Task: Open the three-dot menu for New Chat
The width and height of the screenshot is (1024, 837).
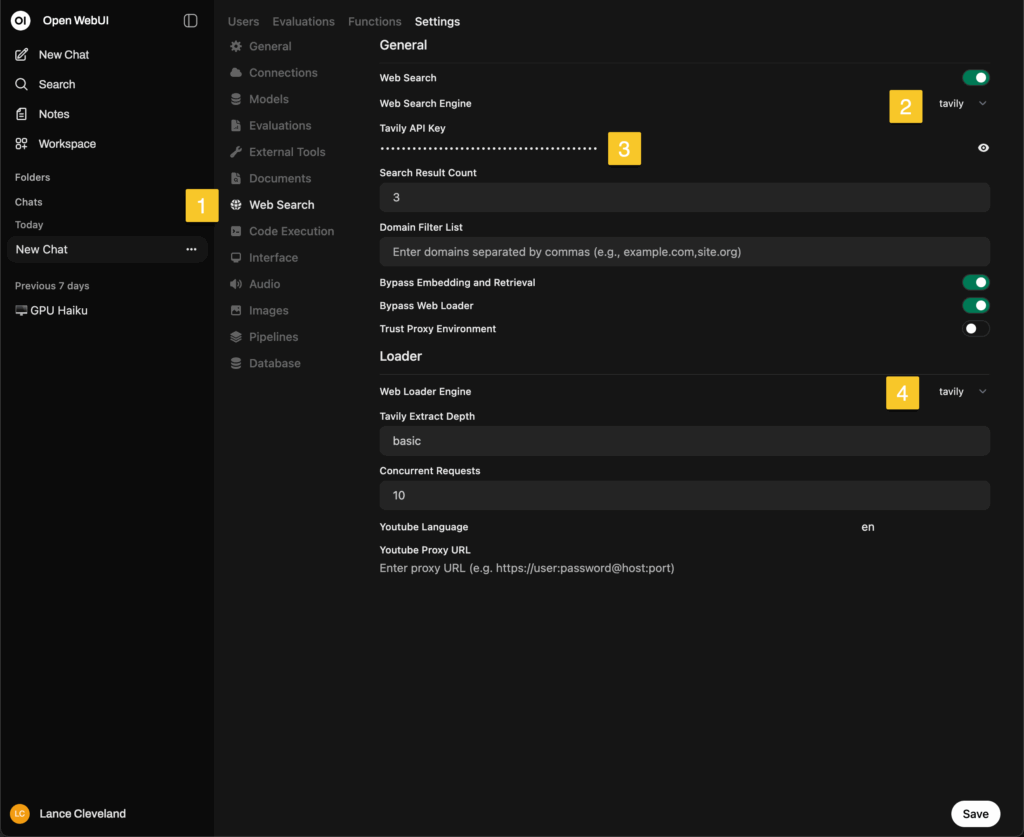Action: point(191,250)
